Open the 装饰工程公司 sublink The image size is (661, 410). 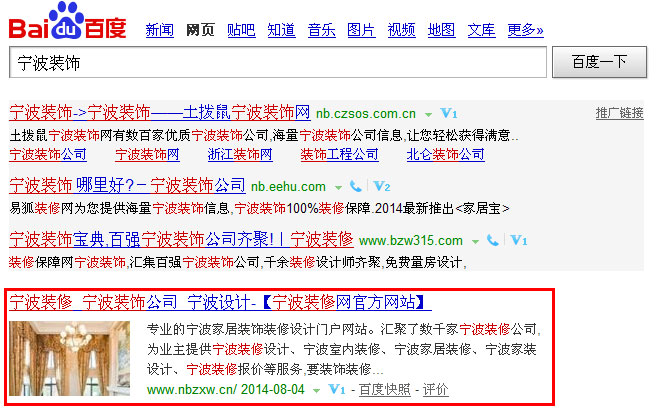click(x=339, y=155)
